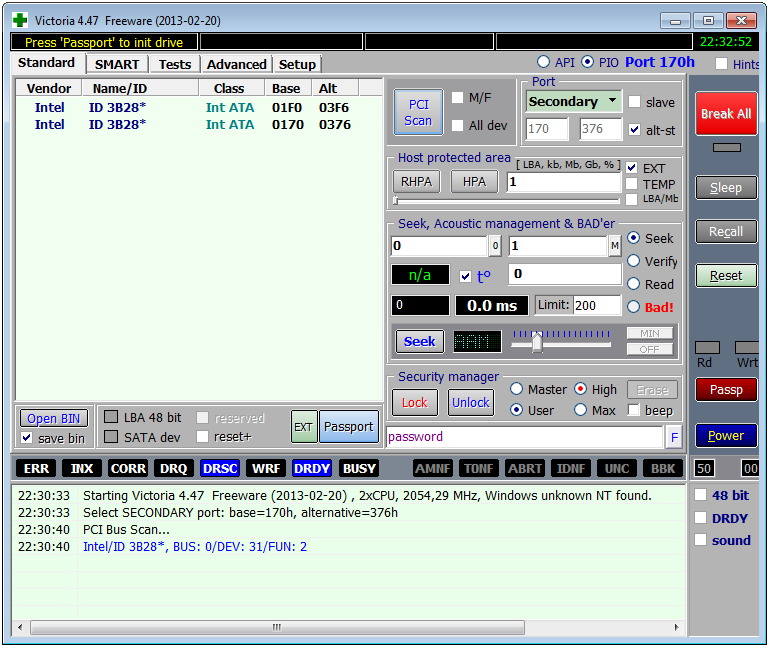The height and width of the screenshot is (648, 770).
Task: Toggle the save bin checkbox
Action: pyautogui.click(x=27, y=437)
